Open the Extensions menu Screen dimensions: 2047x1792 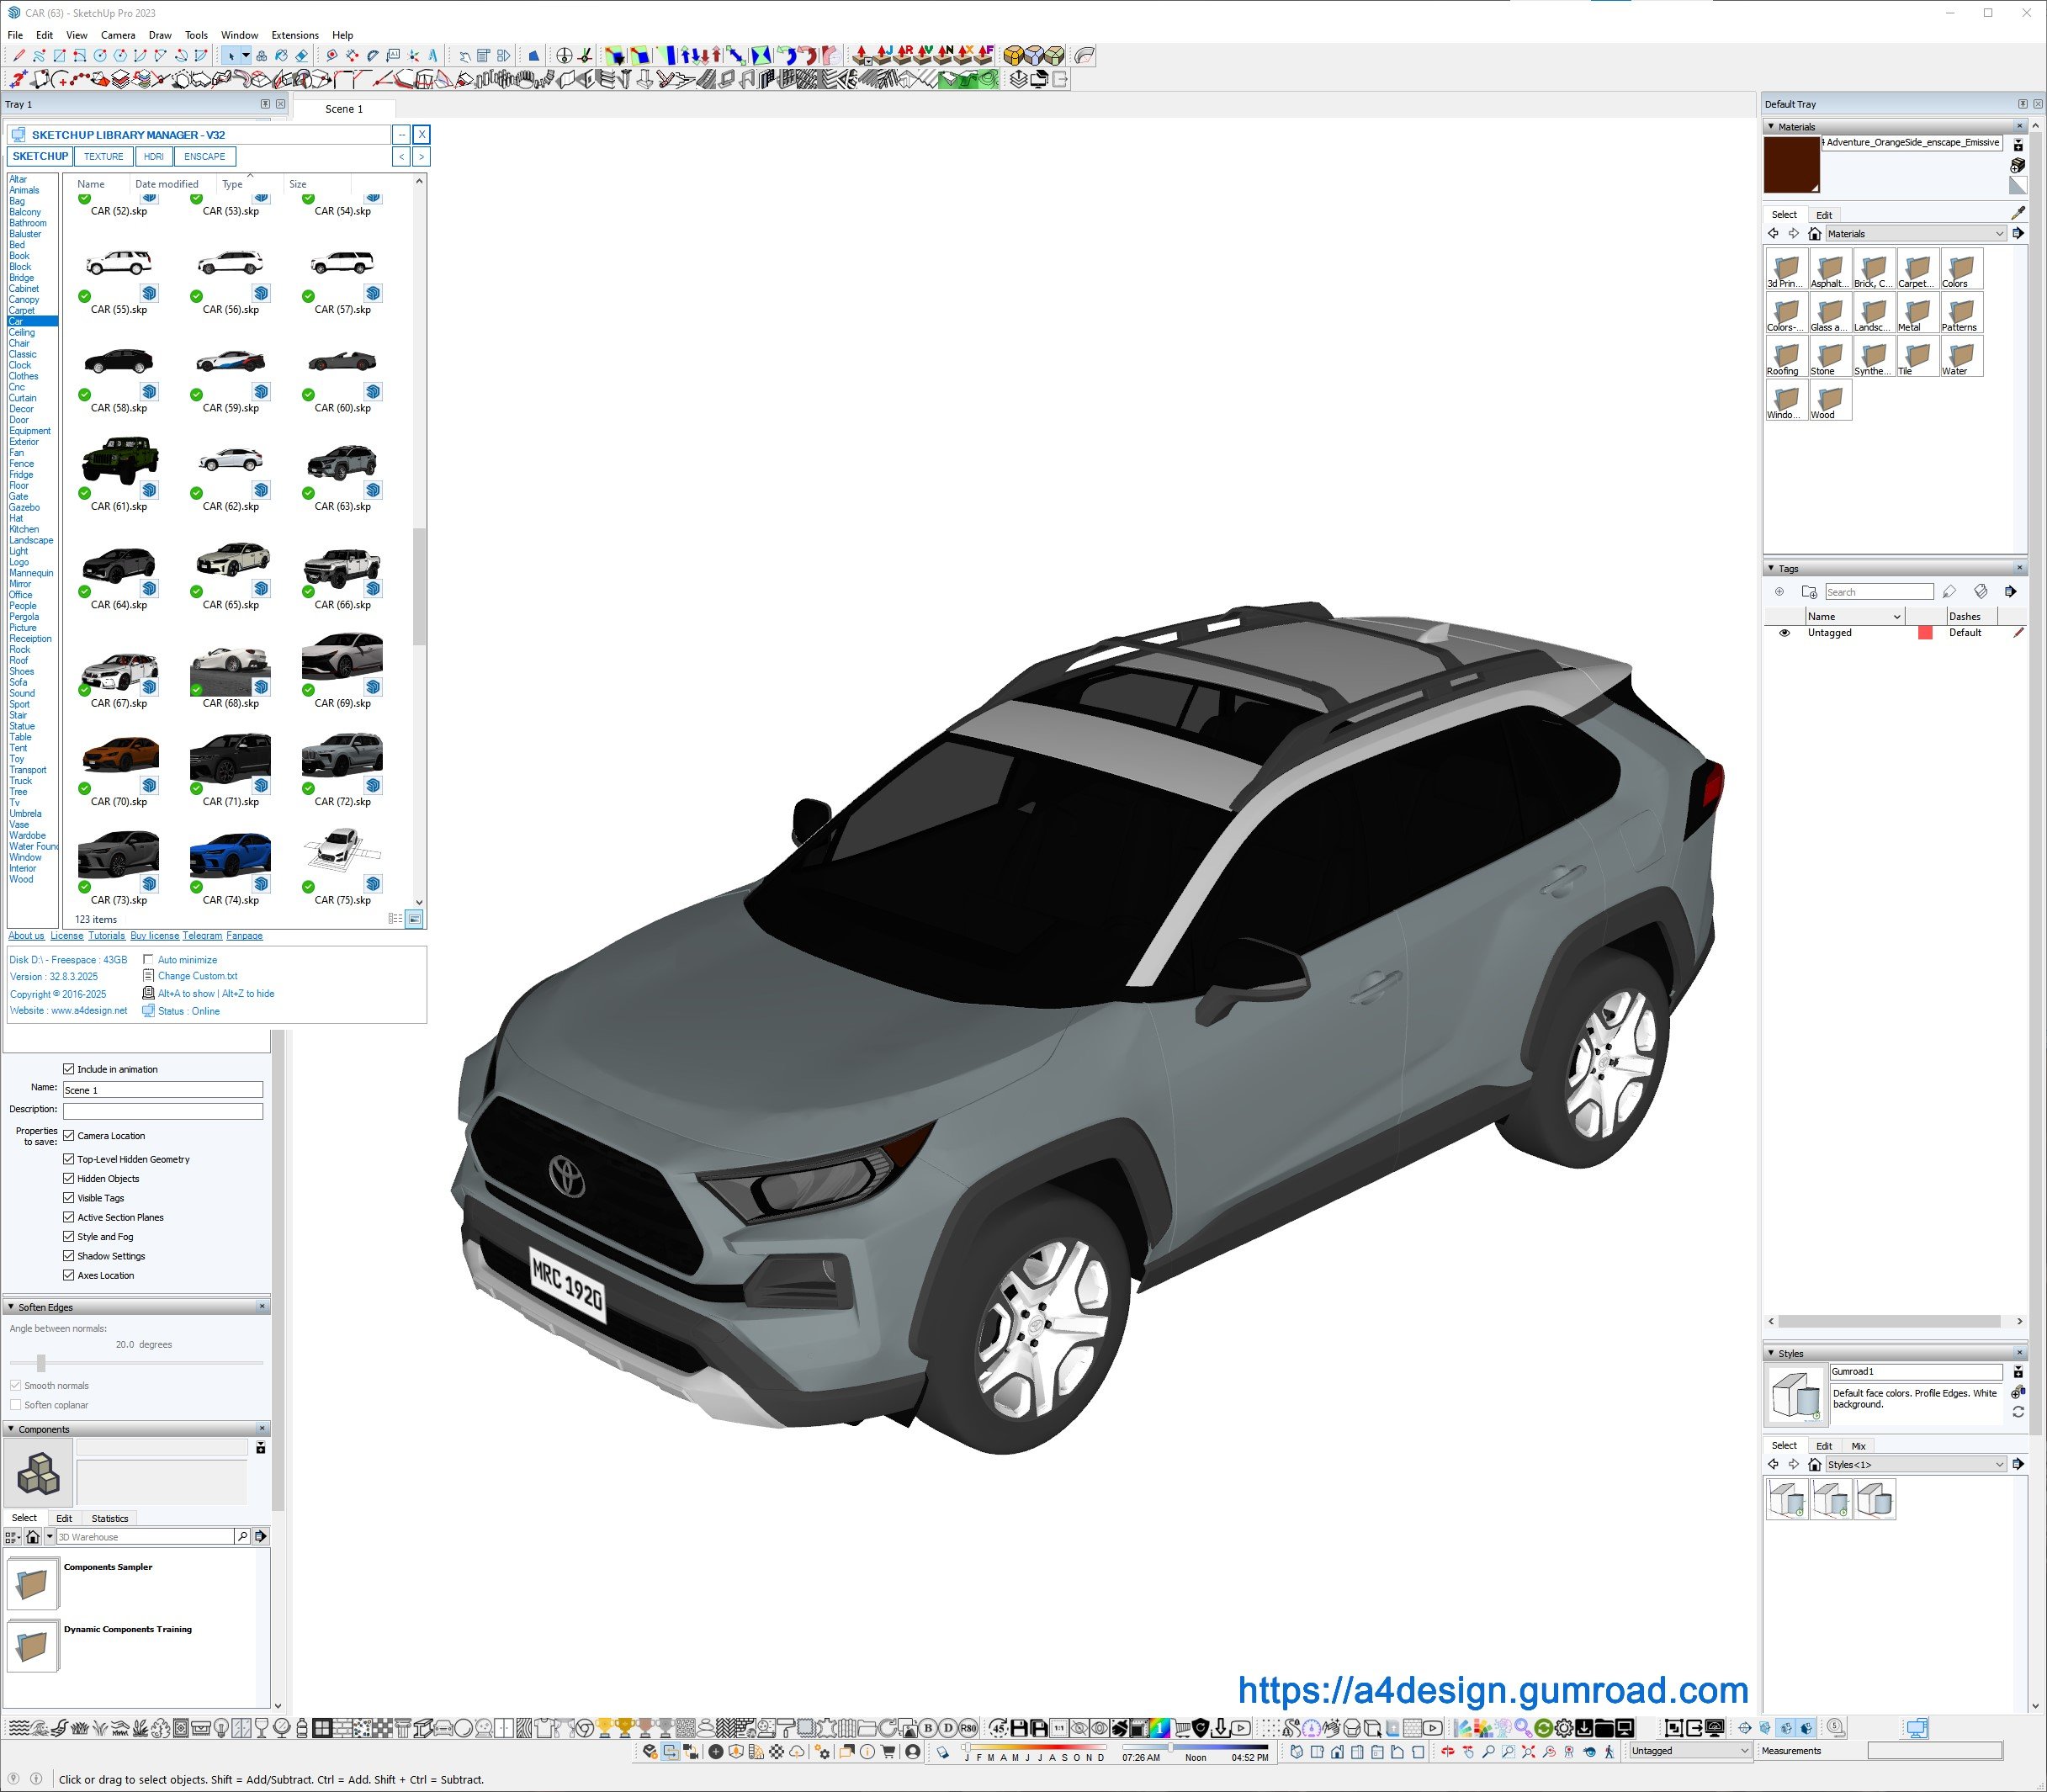point(295,35)
